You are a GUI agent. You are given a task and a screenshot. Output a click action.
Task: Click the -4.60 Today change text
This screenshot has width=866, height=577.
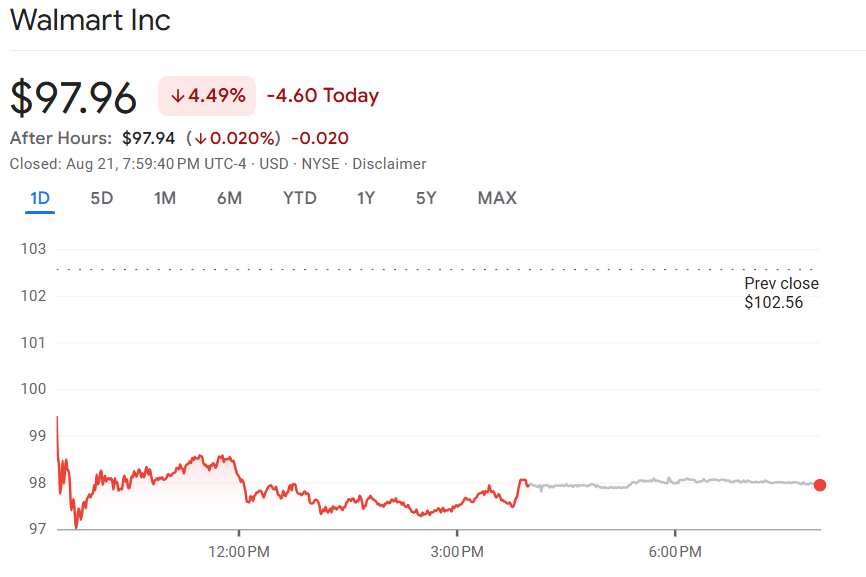(323, 96)
